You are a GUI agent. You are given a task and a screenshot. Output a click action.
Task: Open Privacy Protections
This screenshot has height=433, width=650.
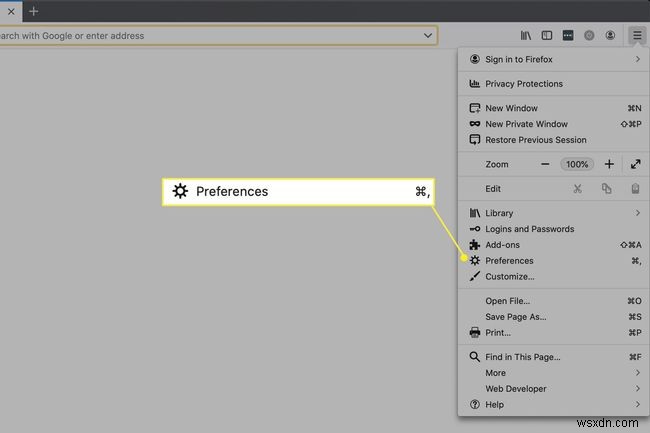(x=554, y=84)
